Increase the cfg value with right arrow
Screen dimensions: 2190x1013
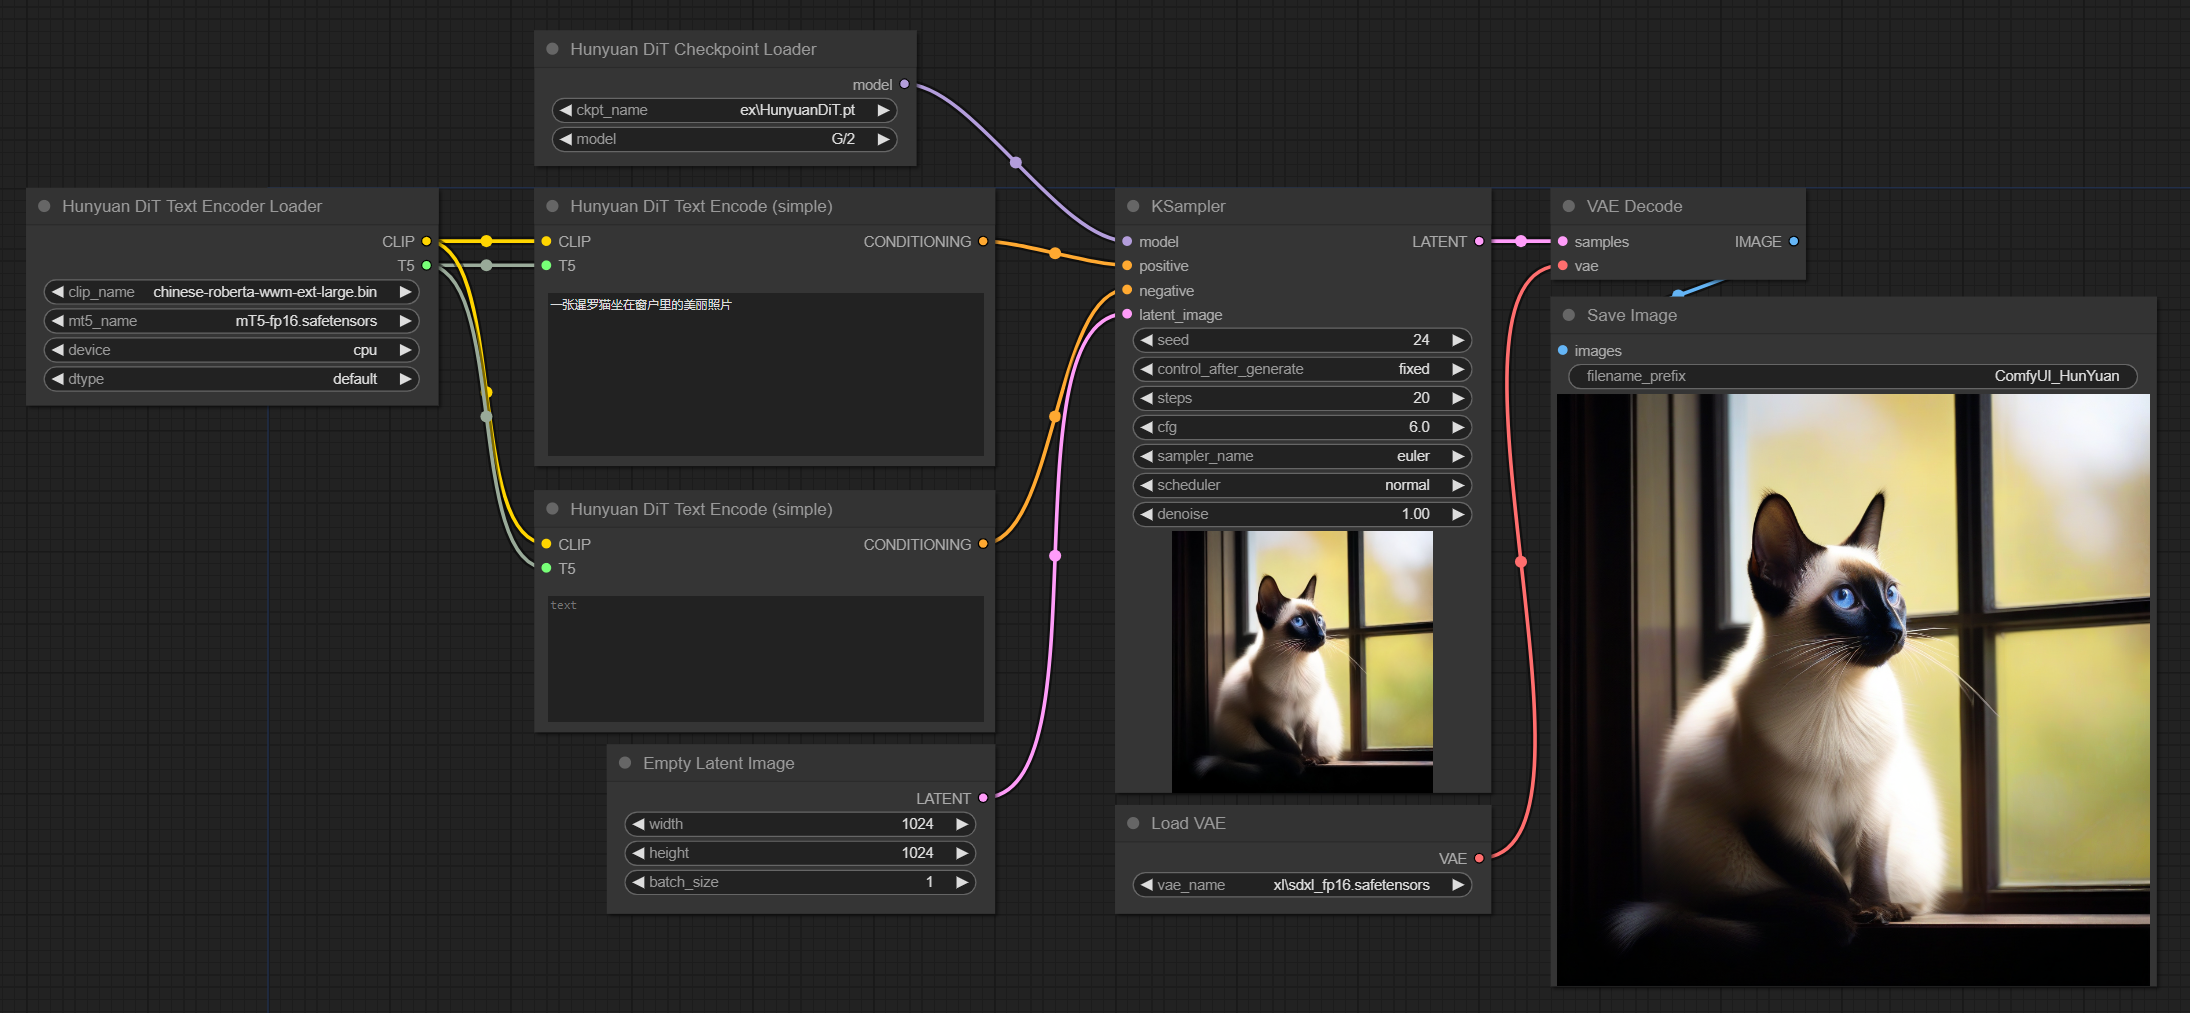tap(1458, 427)
